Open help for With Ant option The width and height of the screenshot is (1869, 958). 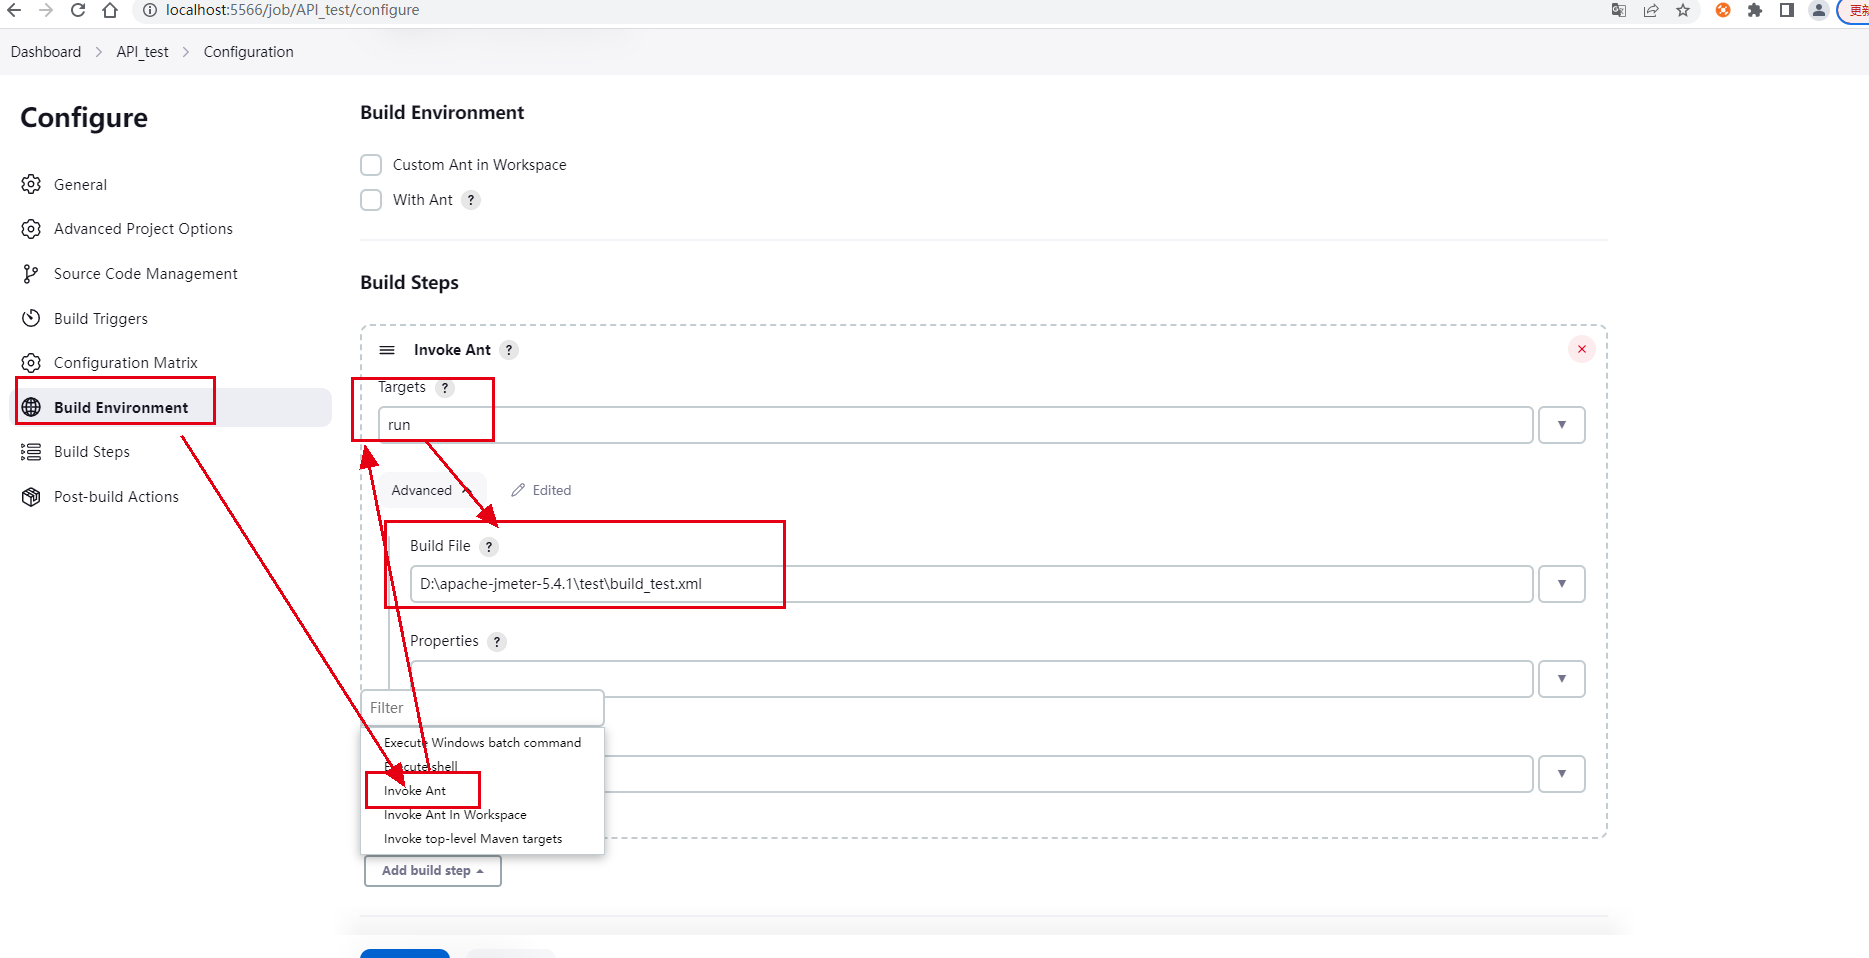471,200
